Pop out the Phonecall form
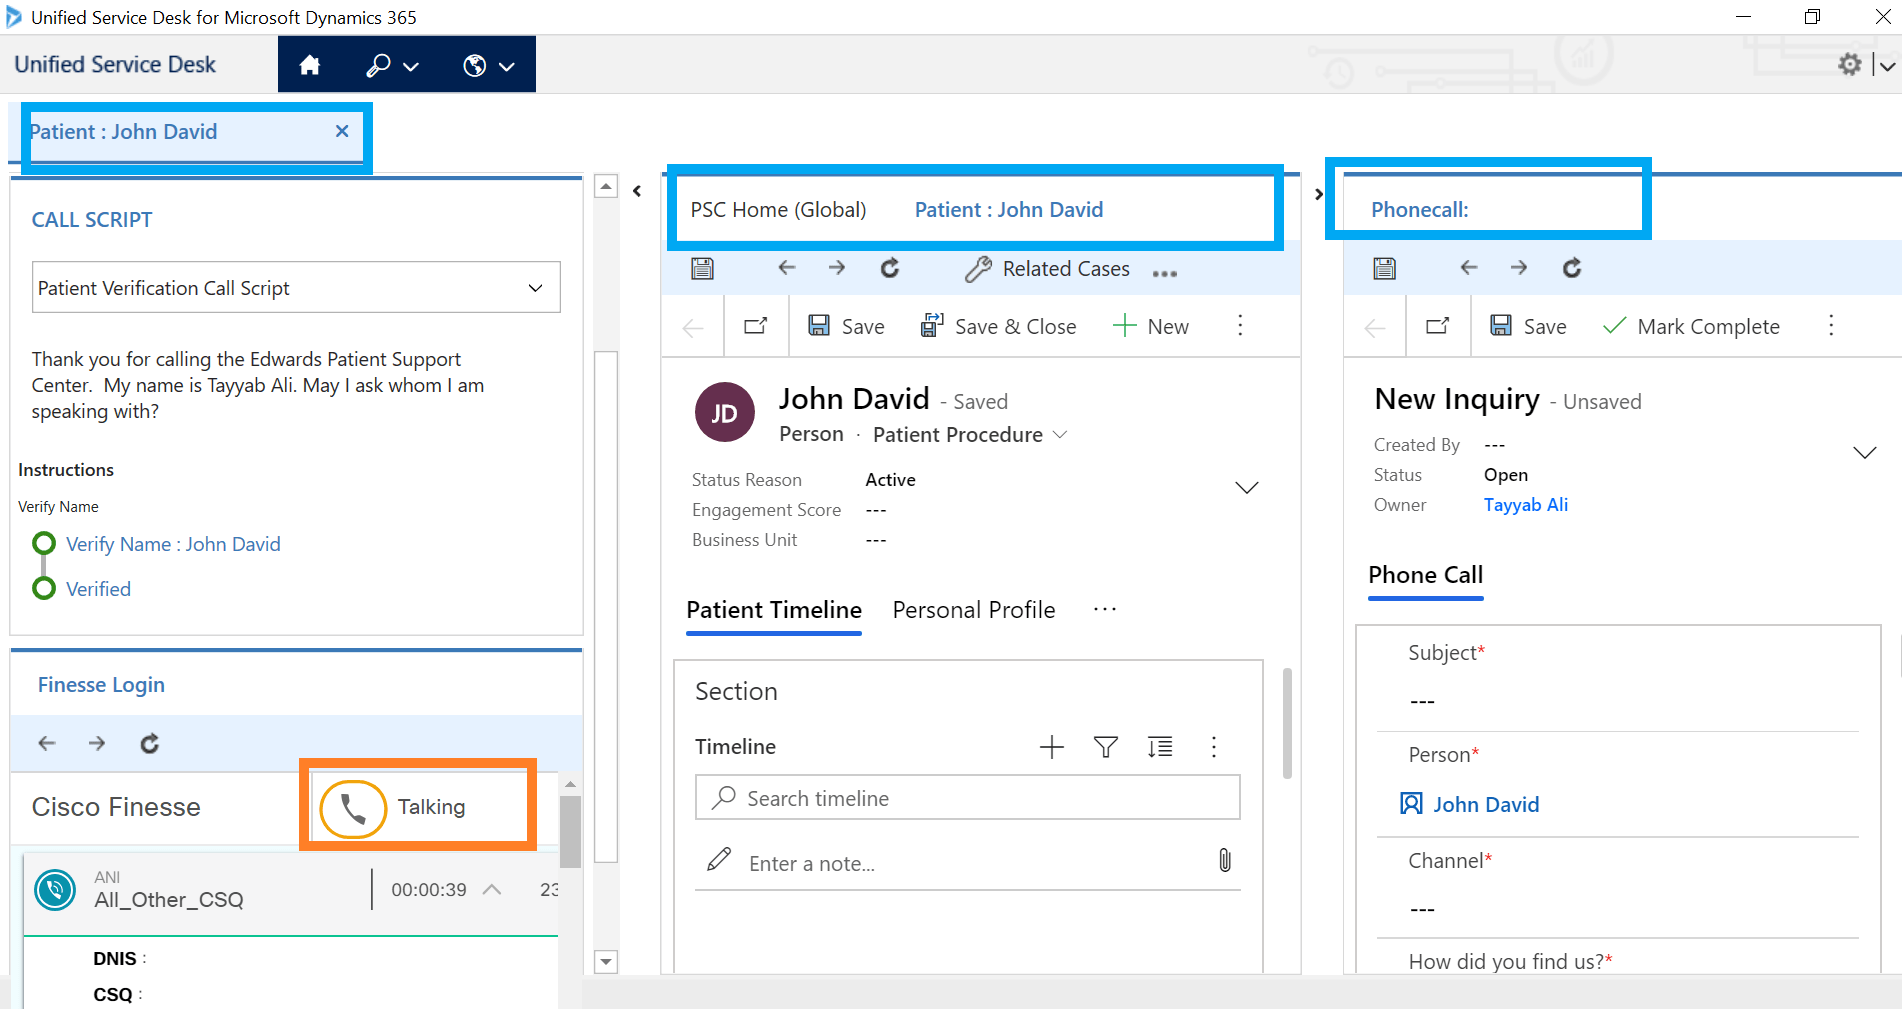The image size is (1902, 1009). 1437,326
